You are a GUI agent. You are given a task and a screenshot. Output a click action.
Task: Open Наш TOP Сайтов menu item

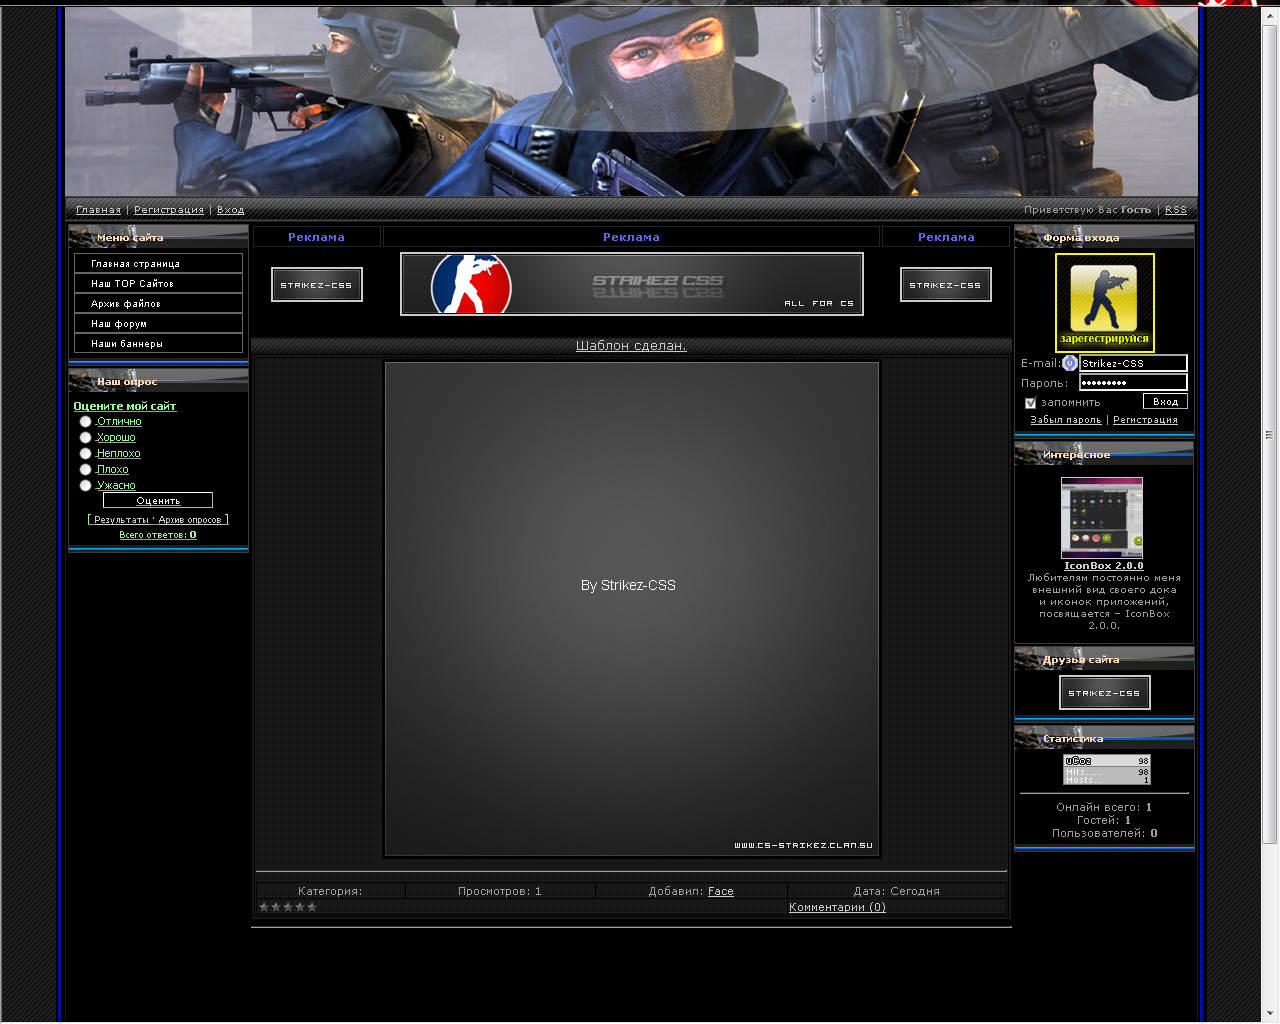pos(158,283)
